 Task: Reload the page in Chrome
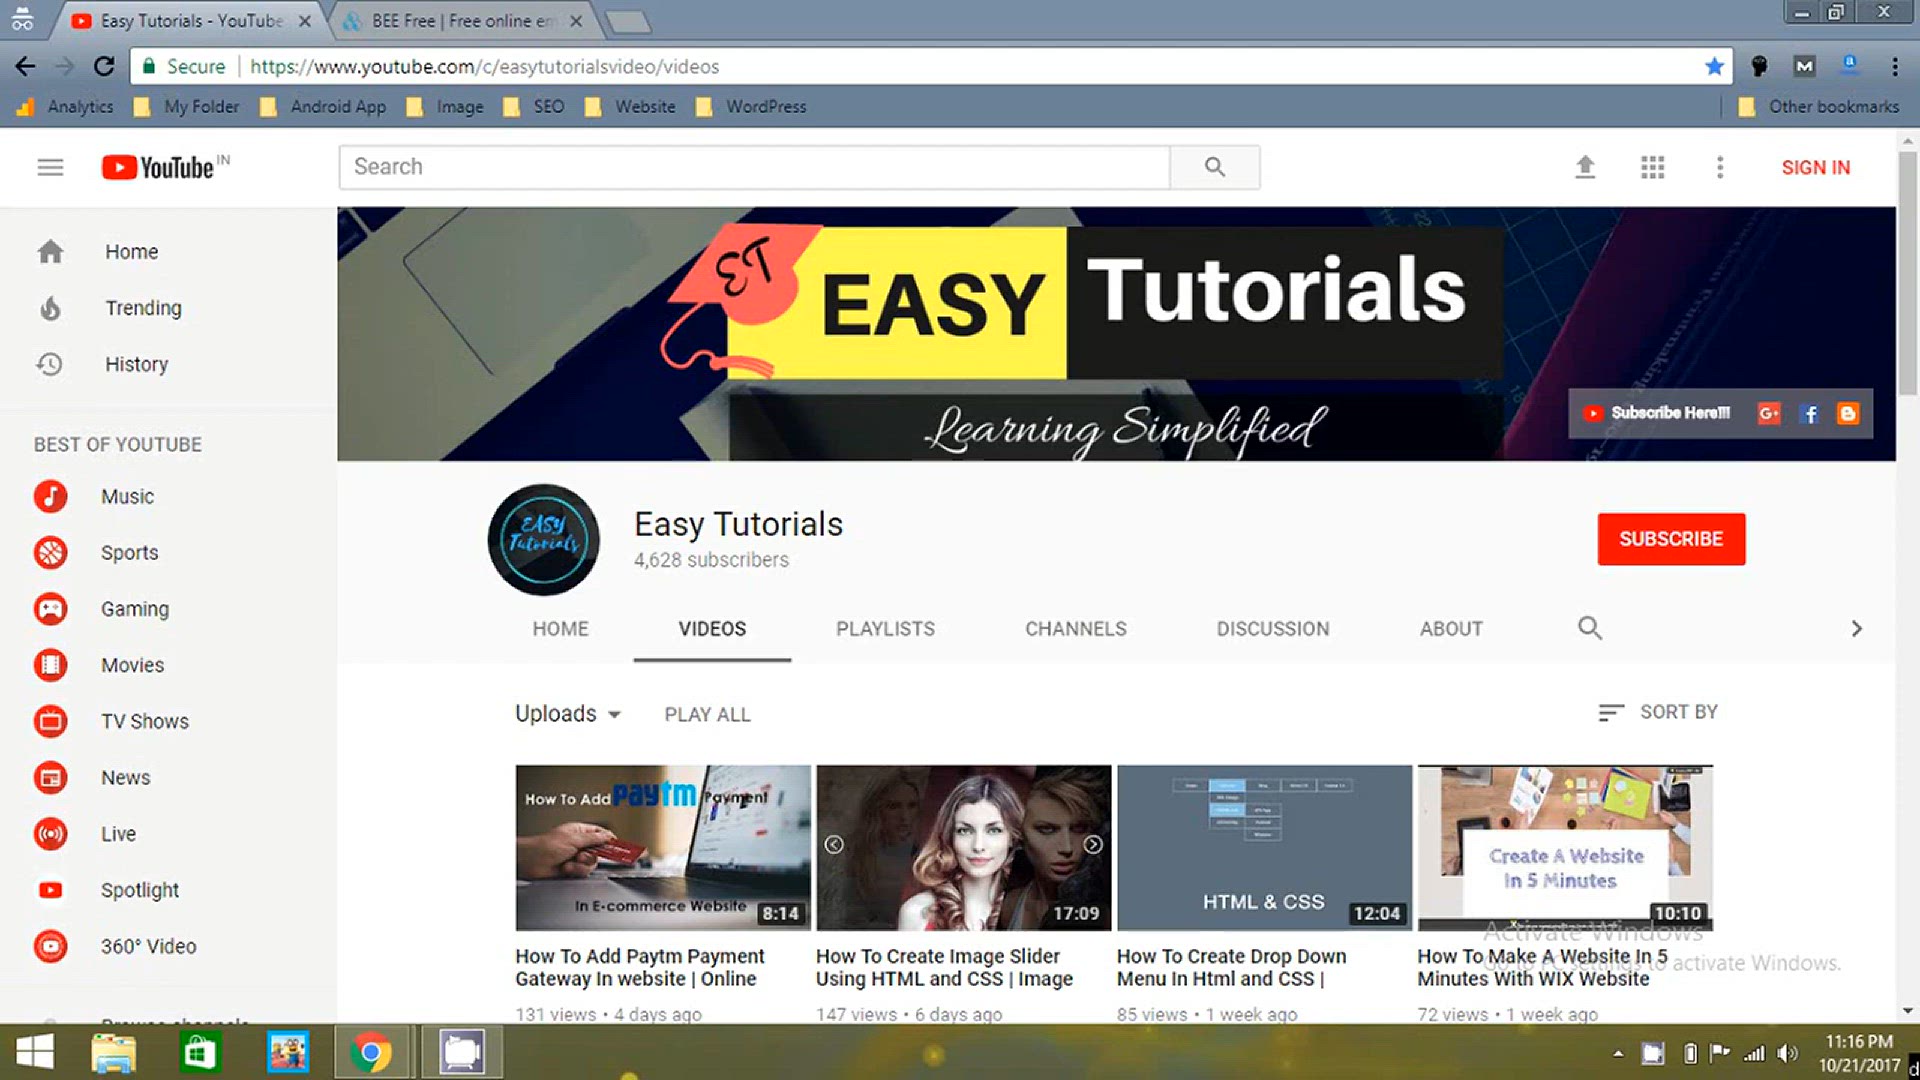[104, 66]
